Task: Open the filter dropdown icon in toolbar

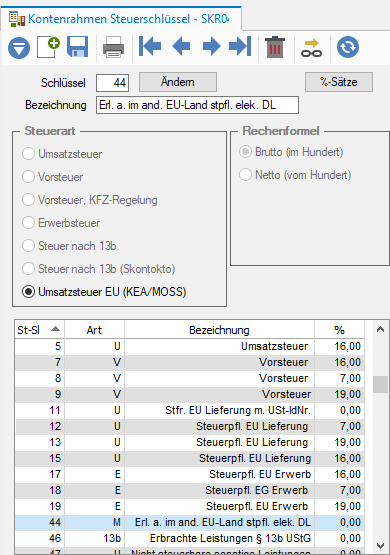Action: click(x=19, y=47)
